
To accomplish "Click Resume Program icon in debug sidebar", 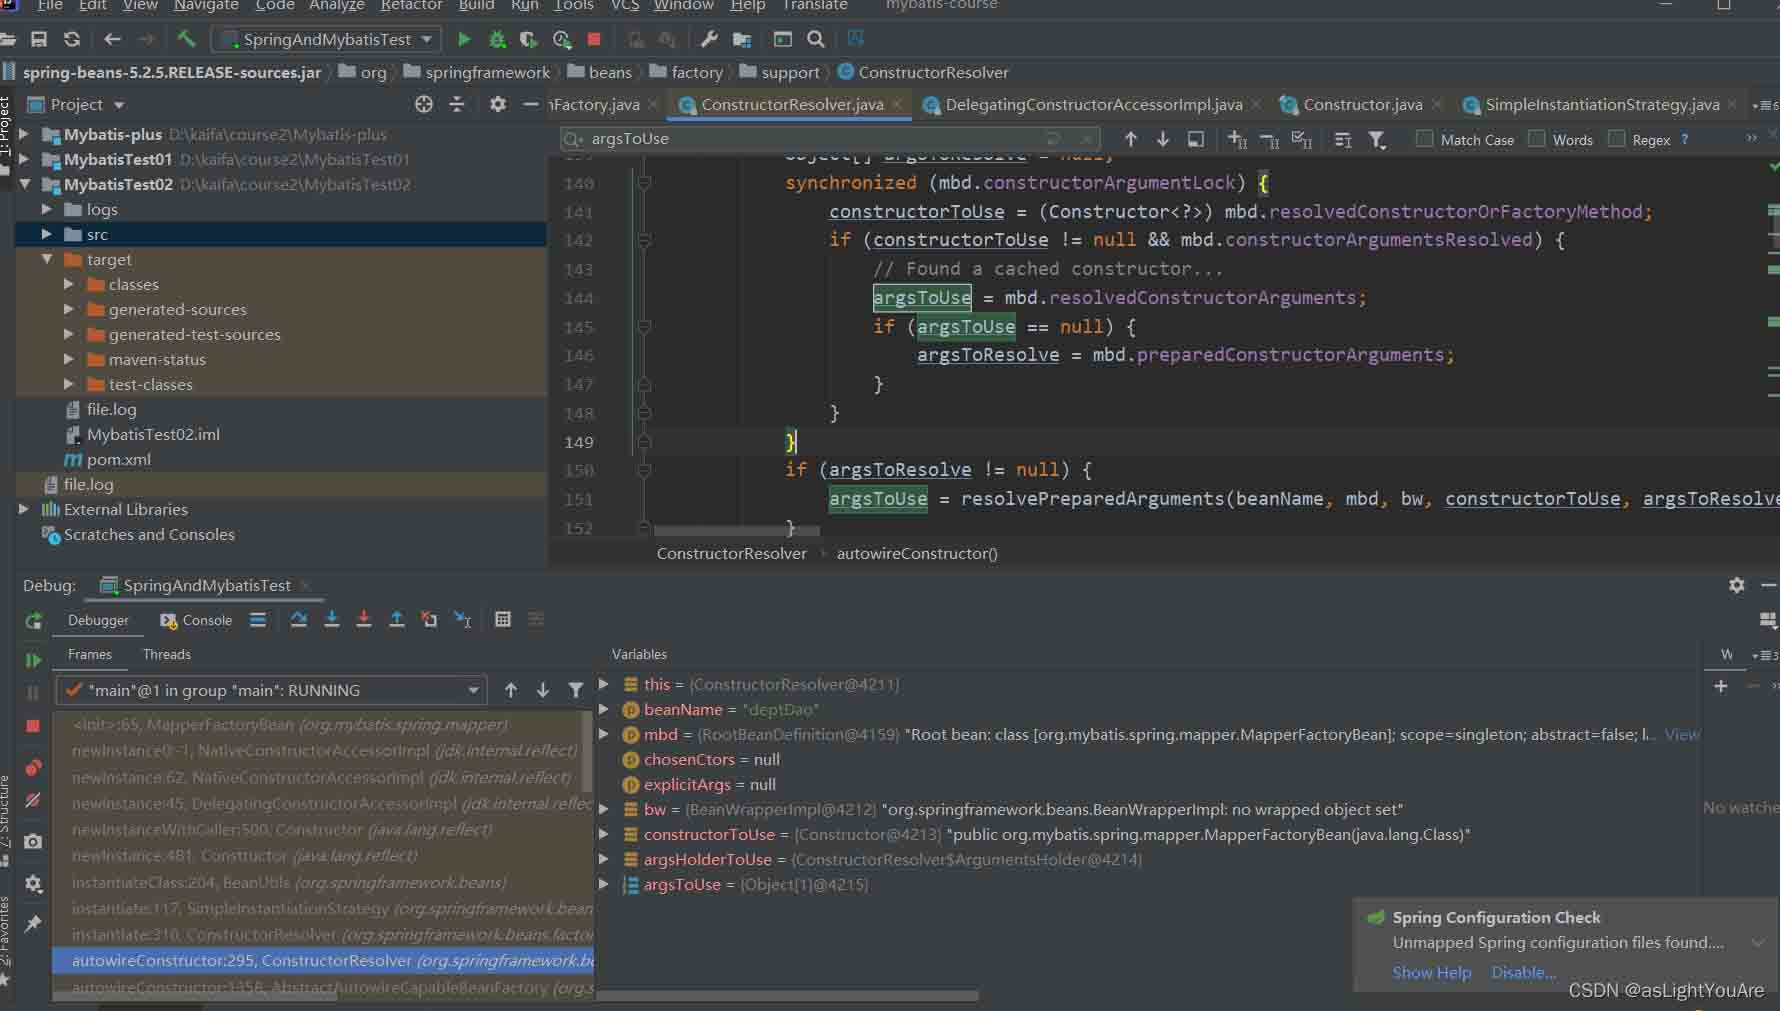I will click(33, 660).
